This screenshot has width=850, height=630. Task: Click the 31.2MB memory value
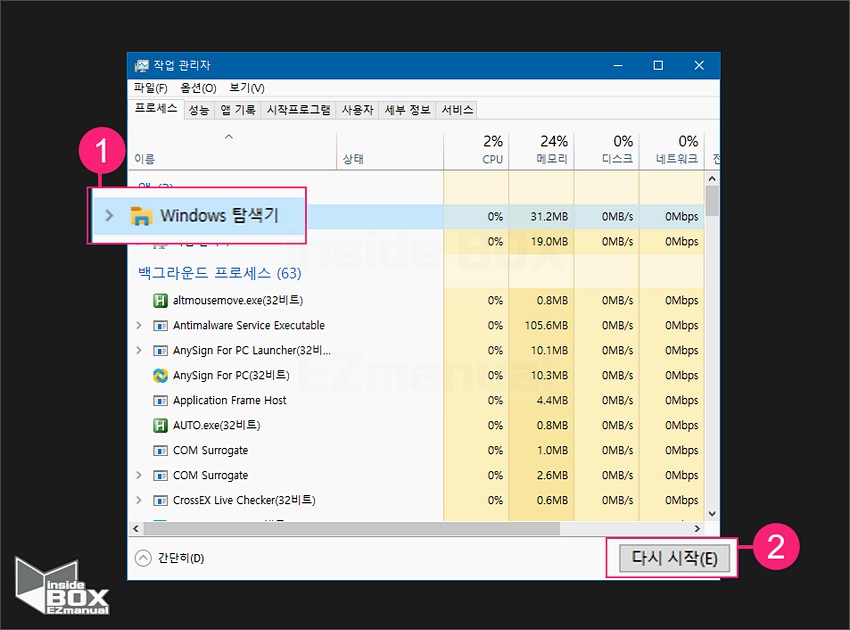(549, 216)
